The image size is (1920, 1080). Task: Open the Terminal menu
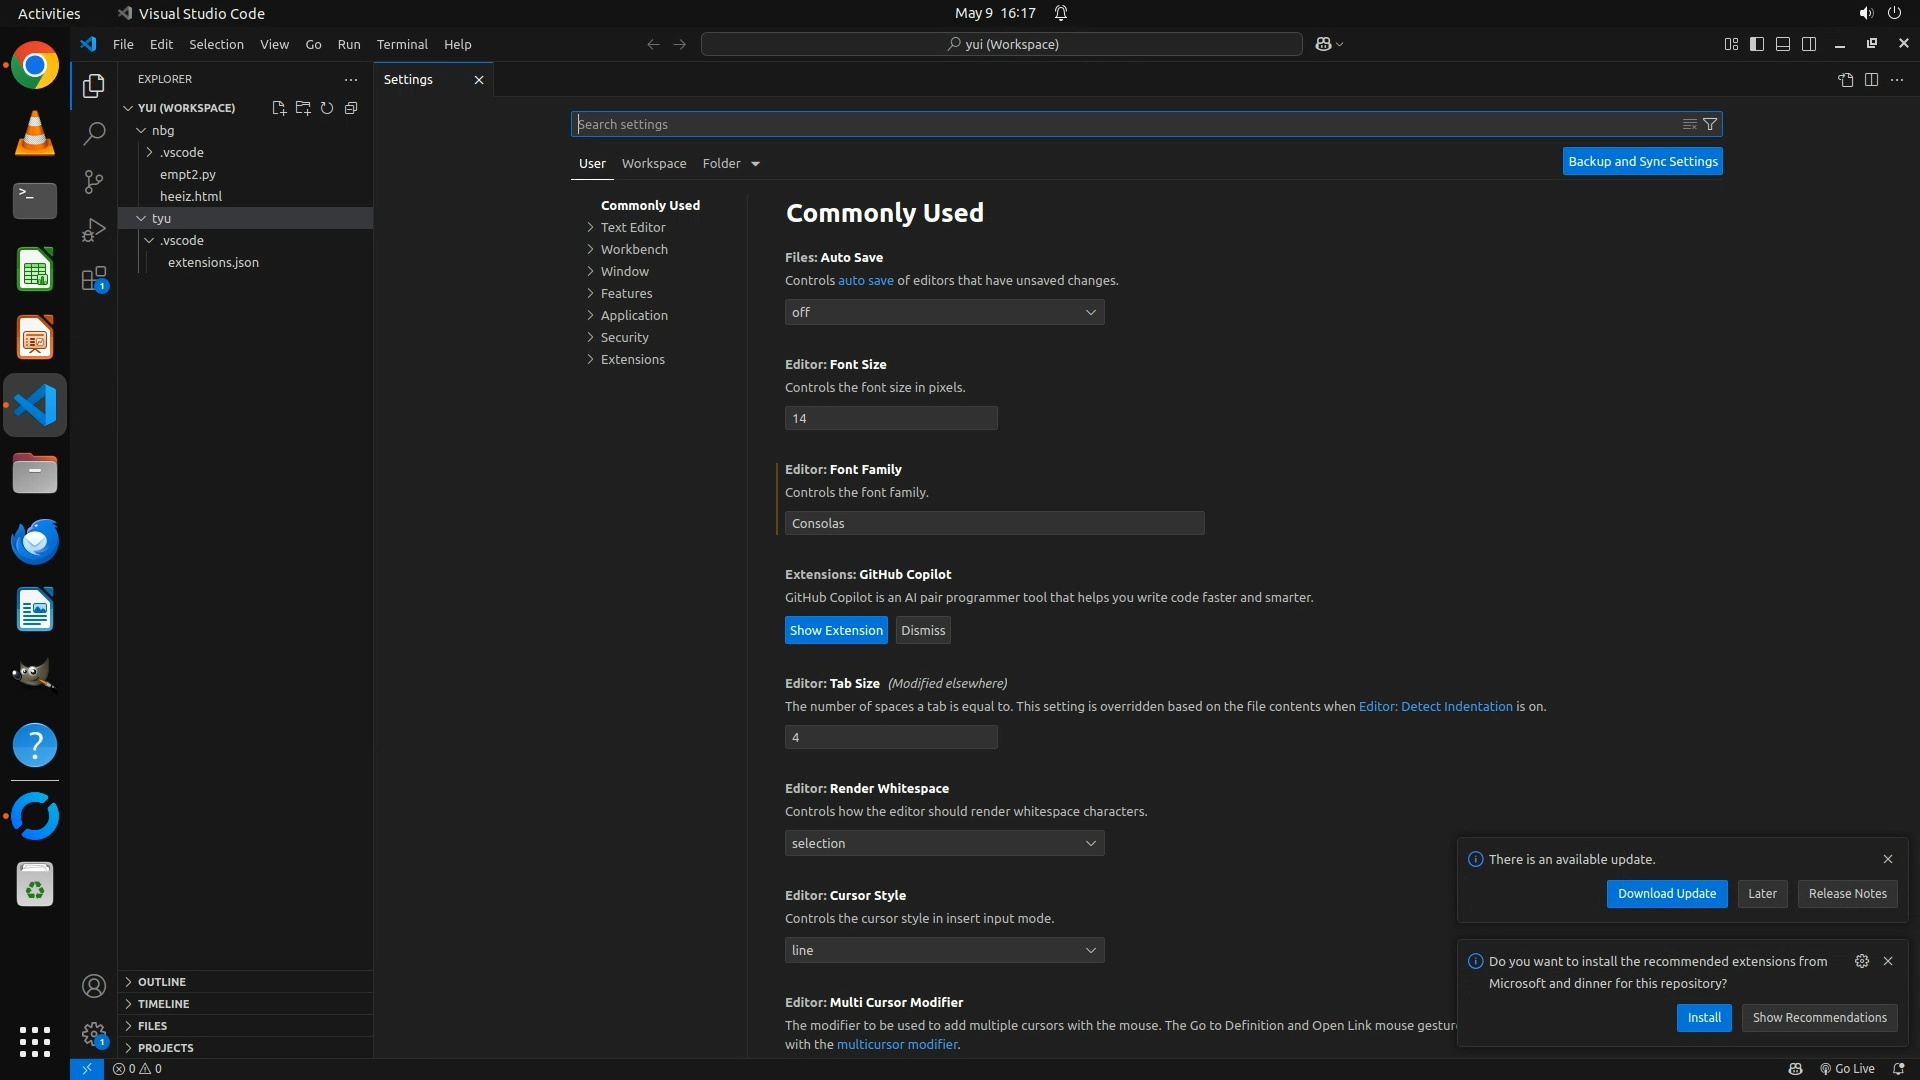click(x=402, y=44)
